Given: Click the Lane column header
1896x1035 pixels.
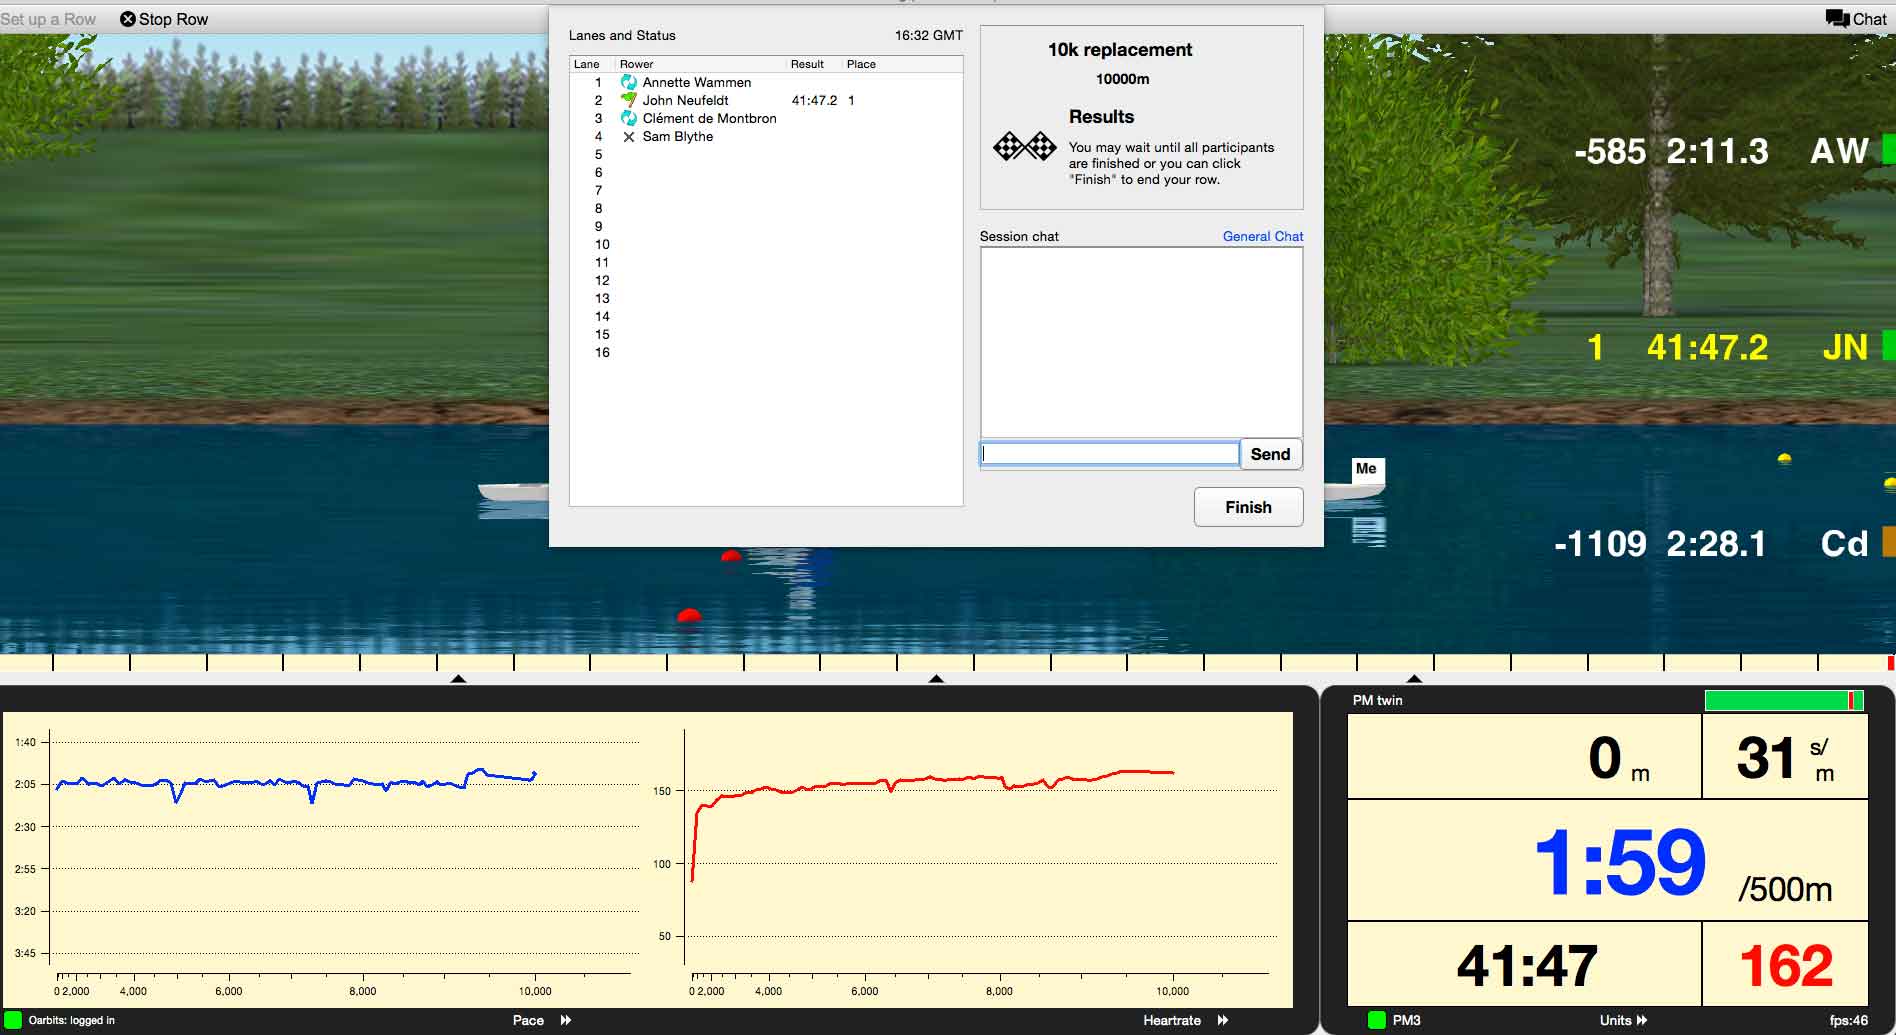Looking at the screenshot, I should click(587, 64).
